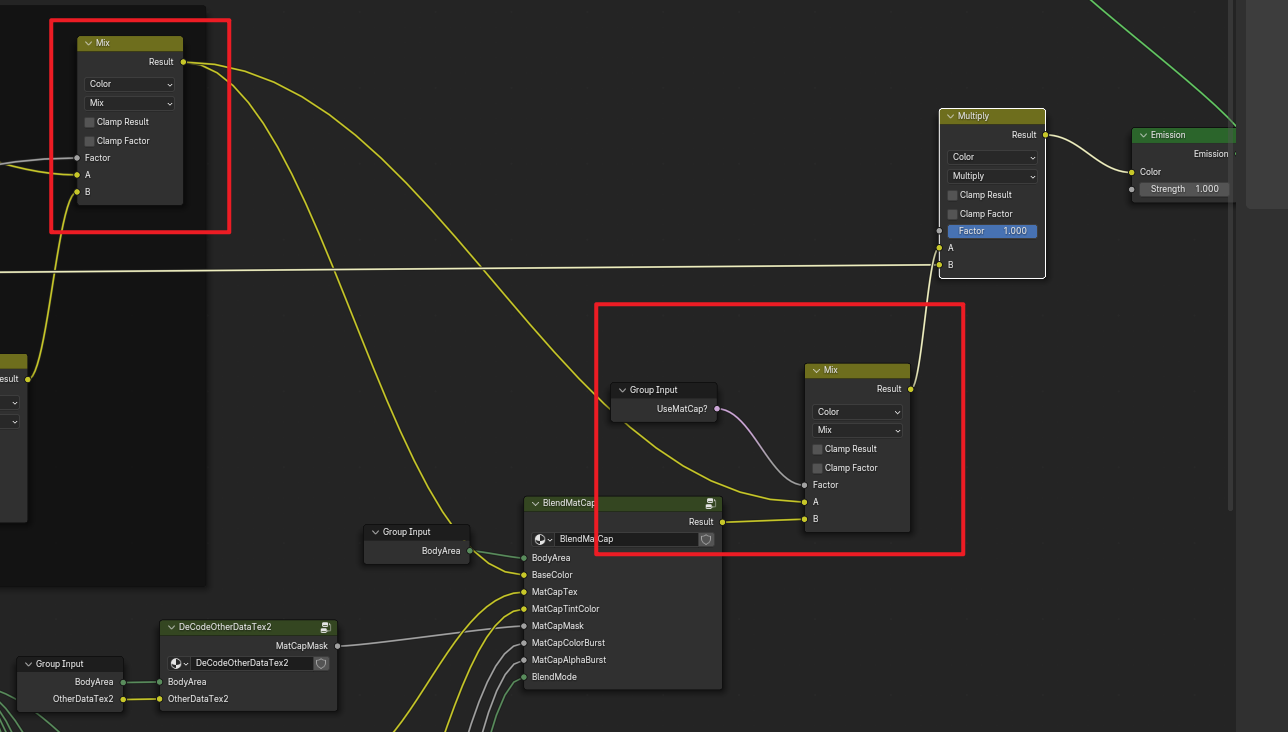Open the Color data type dropdown on Multiply node
This screenshot has height=732, width=1288.
point(992,157)
